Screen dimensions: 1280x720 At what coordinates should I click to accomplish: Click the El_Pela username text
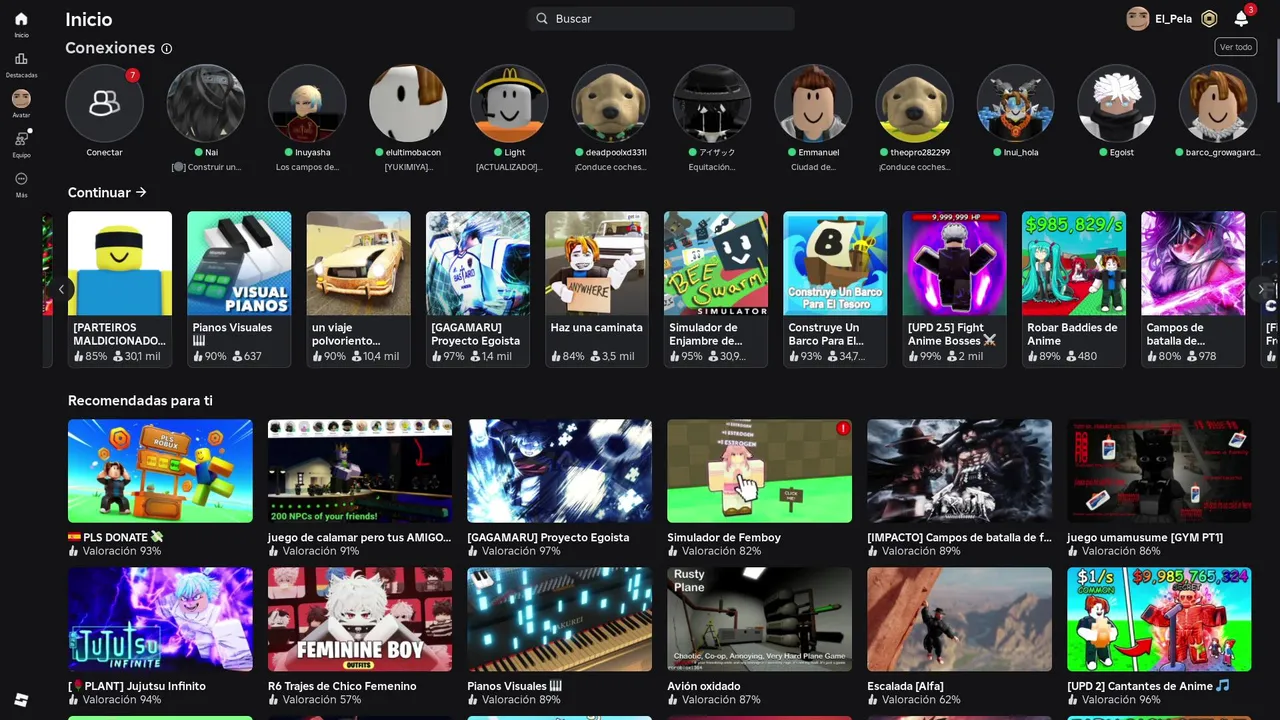[x=1173, y=18]
